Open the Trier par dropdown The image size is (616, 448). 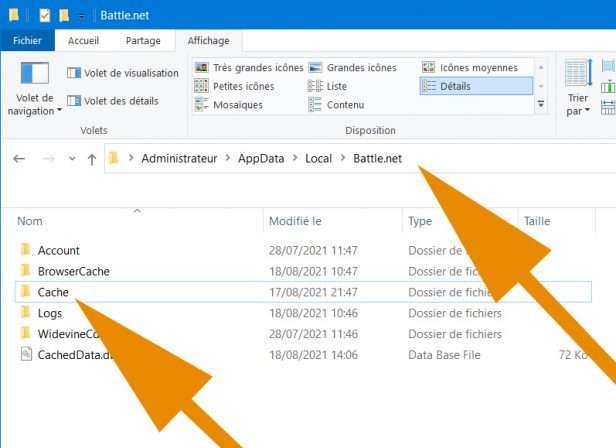click(x=578, y=105)
